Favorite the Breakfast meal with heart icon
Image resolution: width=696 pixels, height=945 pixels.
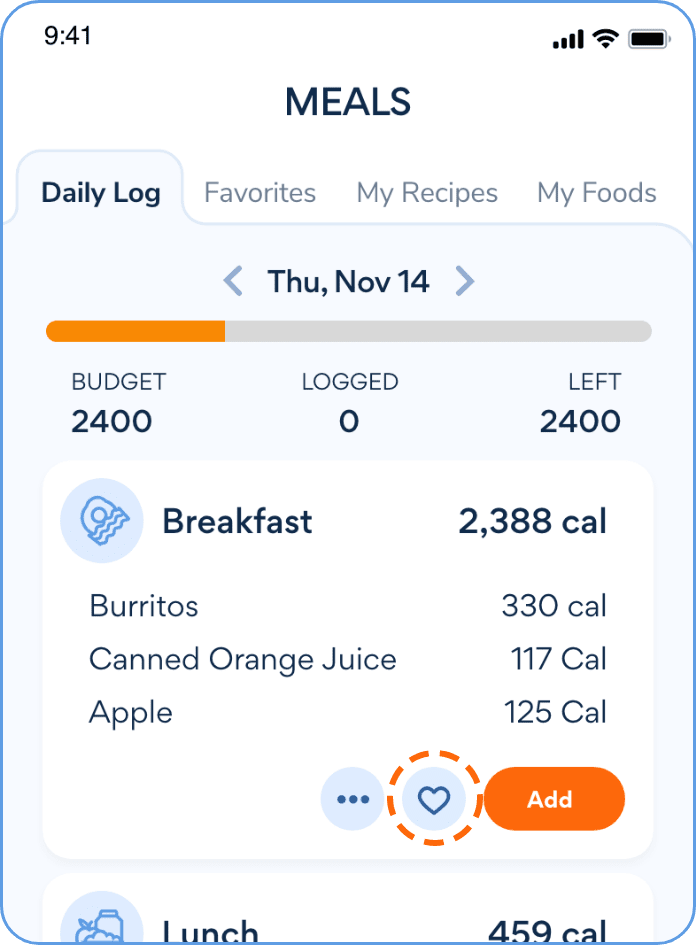(x=434, y=799)
